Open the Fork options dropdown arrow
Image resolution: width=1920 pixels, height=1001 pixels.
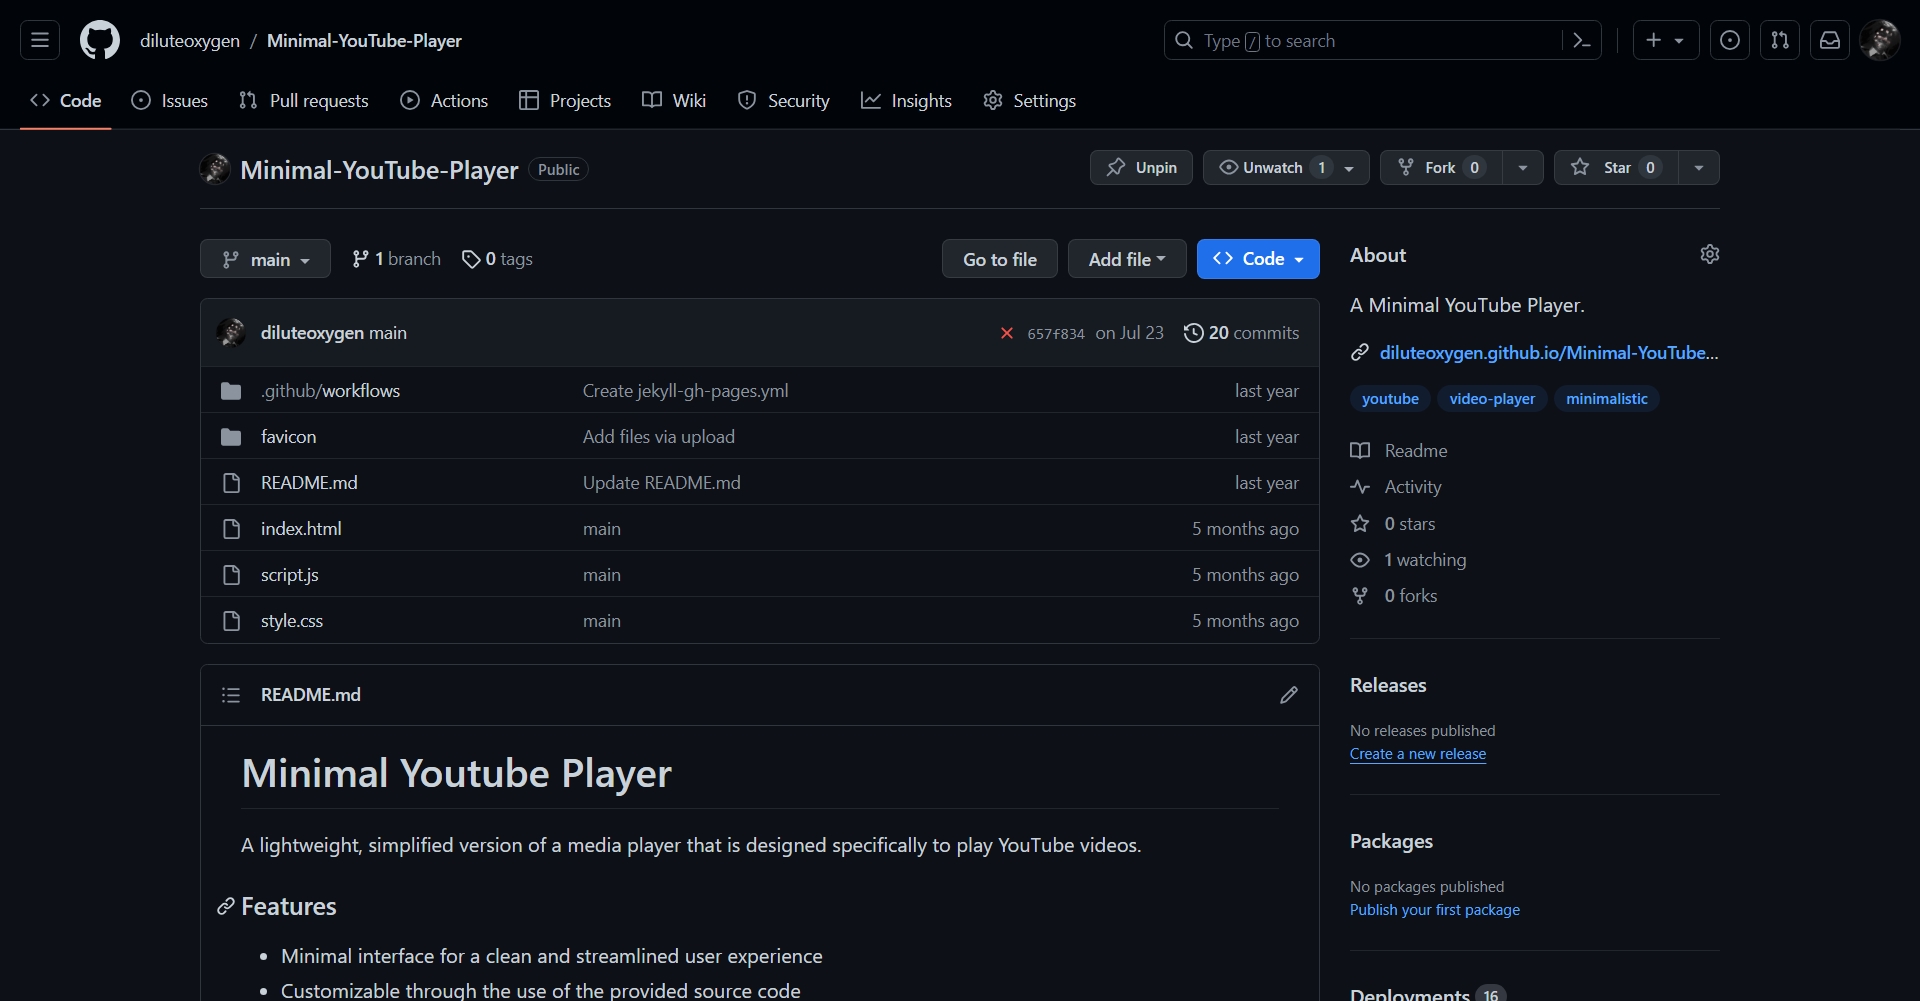click(x=1523, y=167)
